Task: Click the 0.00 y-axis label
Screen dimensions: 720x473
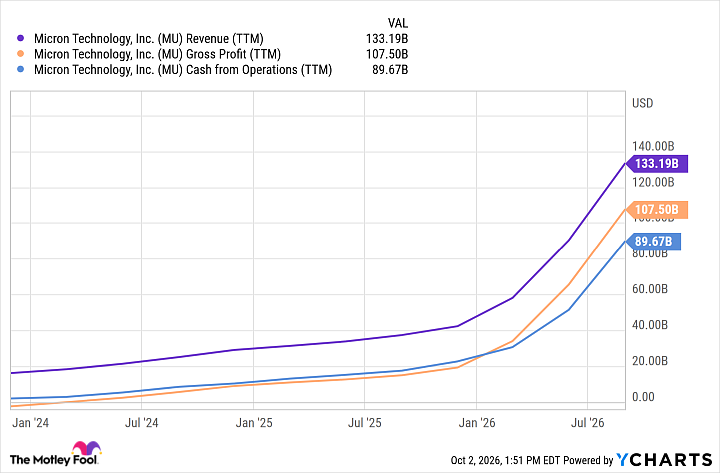Action: click(x=643, y=397)
